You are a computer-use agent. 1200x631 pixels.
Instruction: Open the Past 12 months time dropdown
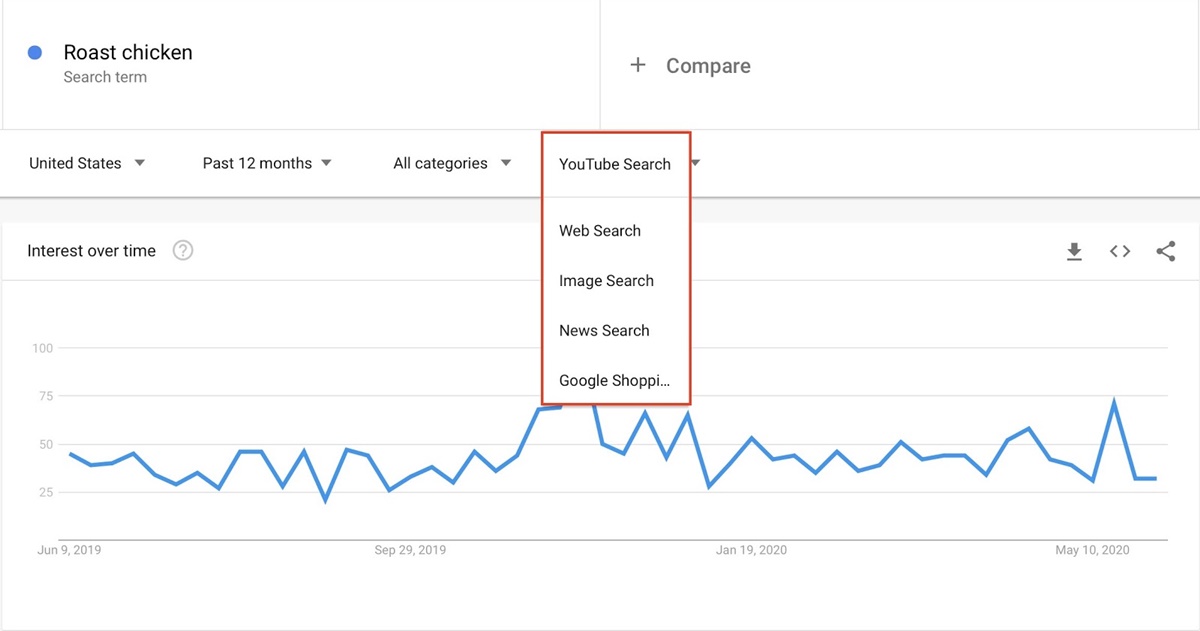pyautogui.click(x=267, y=163)
